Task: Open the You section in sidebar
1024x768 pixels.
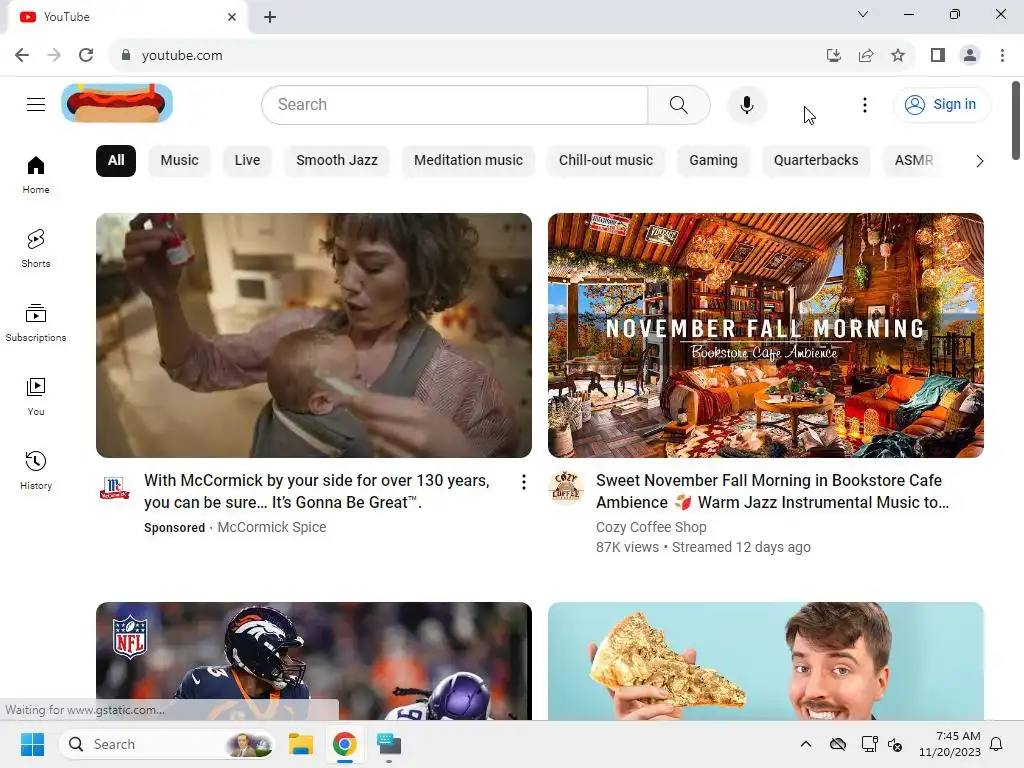Action: coord(36,396)
